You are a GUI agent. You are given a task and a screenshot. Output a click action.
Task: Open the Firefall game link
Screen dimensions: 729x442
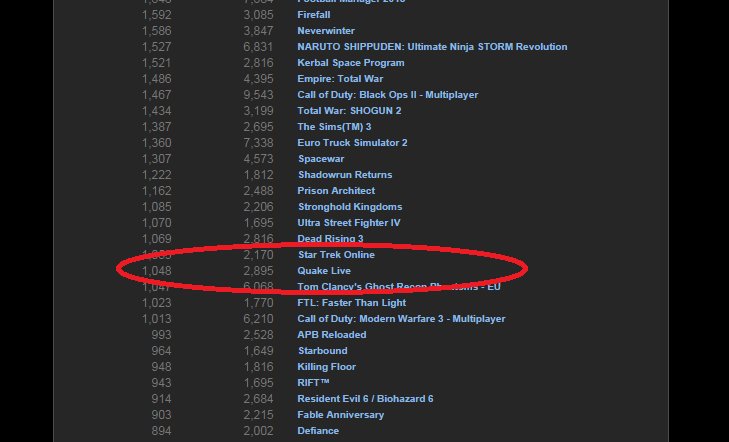[317, 15]
